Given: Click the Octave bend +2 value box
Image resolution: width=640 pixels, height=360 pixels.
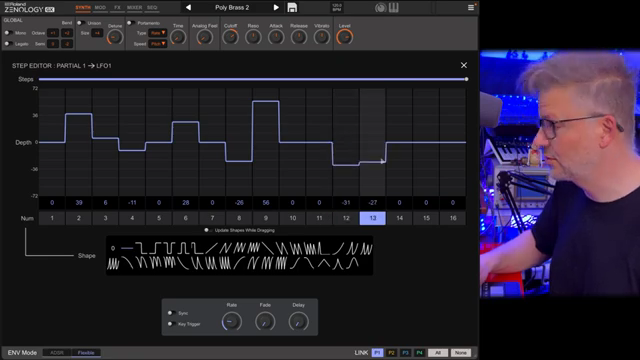Looking at the screenshot, I should tap(67, 33).
